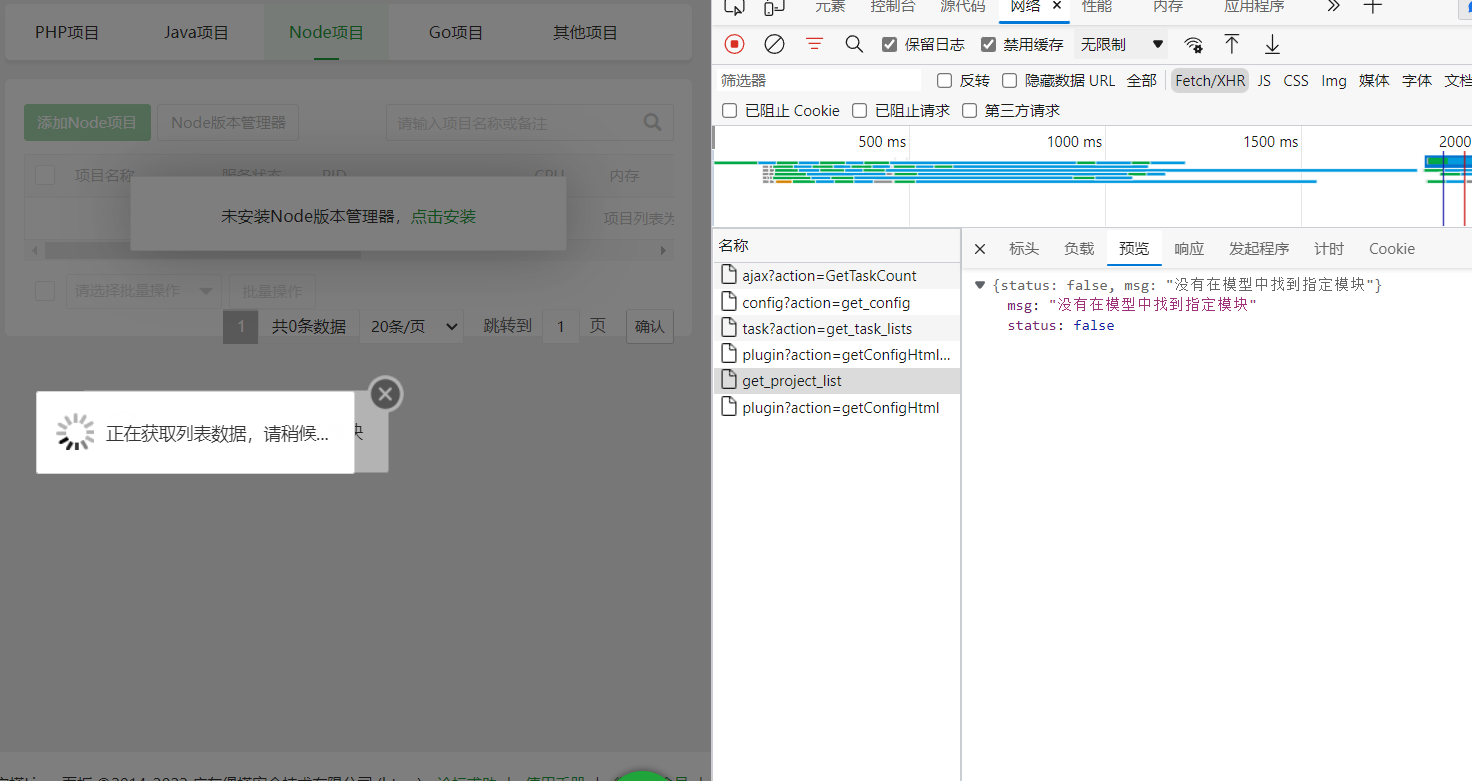Switch to 其他项目 tab
Screen dimensions: 1472x781
point(585,32)
